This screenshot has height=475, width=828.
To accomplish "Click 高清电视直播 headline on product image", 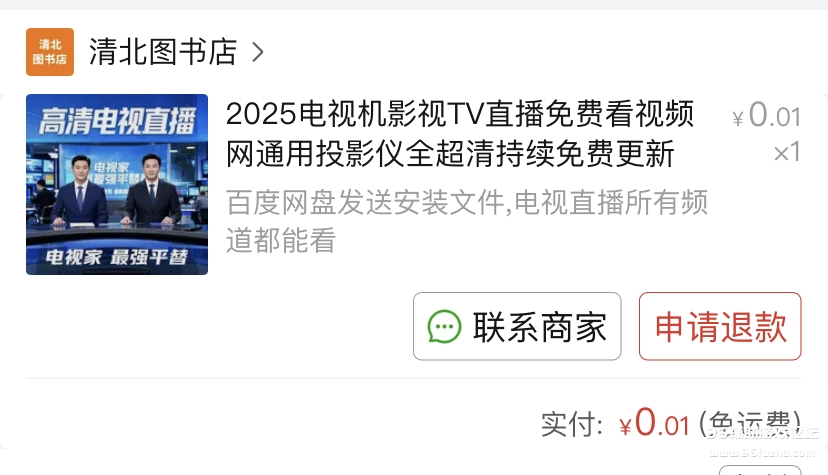I will pyautogui.click(x=117, y=121).
